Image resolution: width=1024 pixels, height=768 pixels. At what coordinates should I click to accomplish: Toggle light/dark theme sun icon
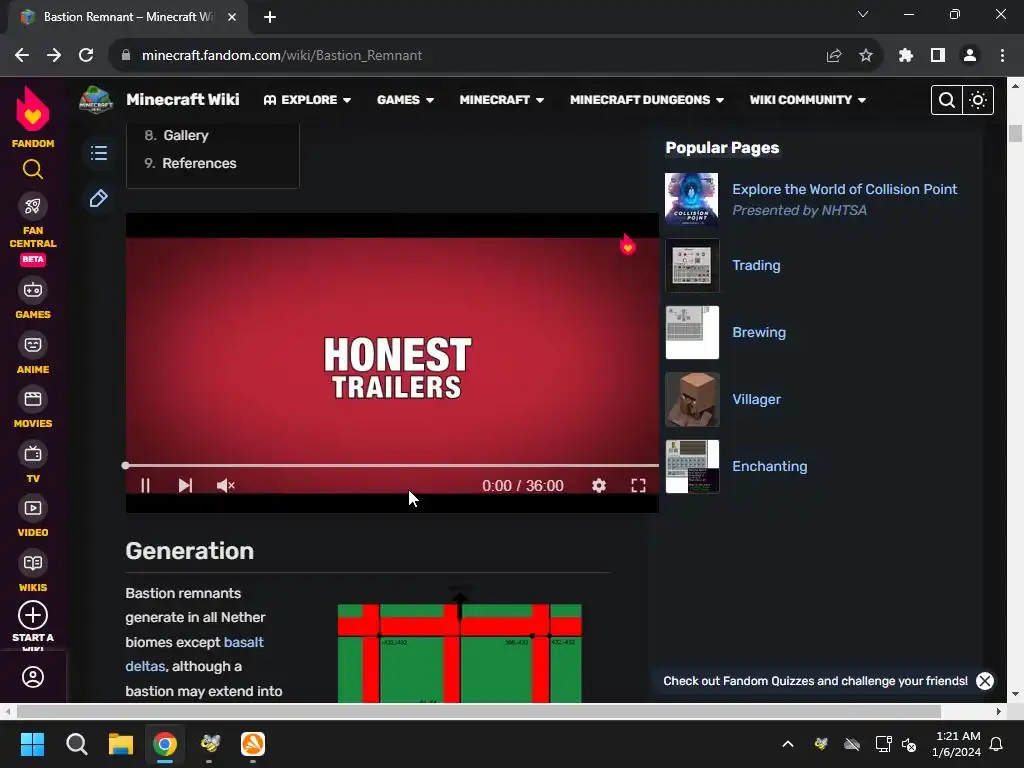pyautogui.click(x=978, y=100)
